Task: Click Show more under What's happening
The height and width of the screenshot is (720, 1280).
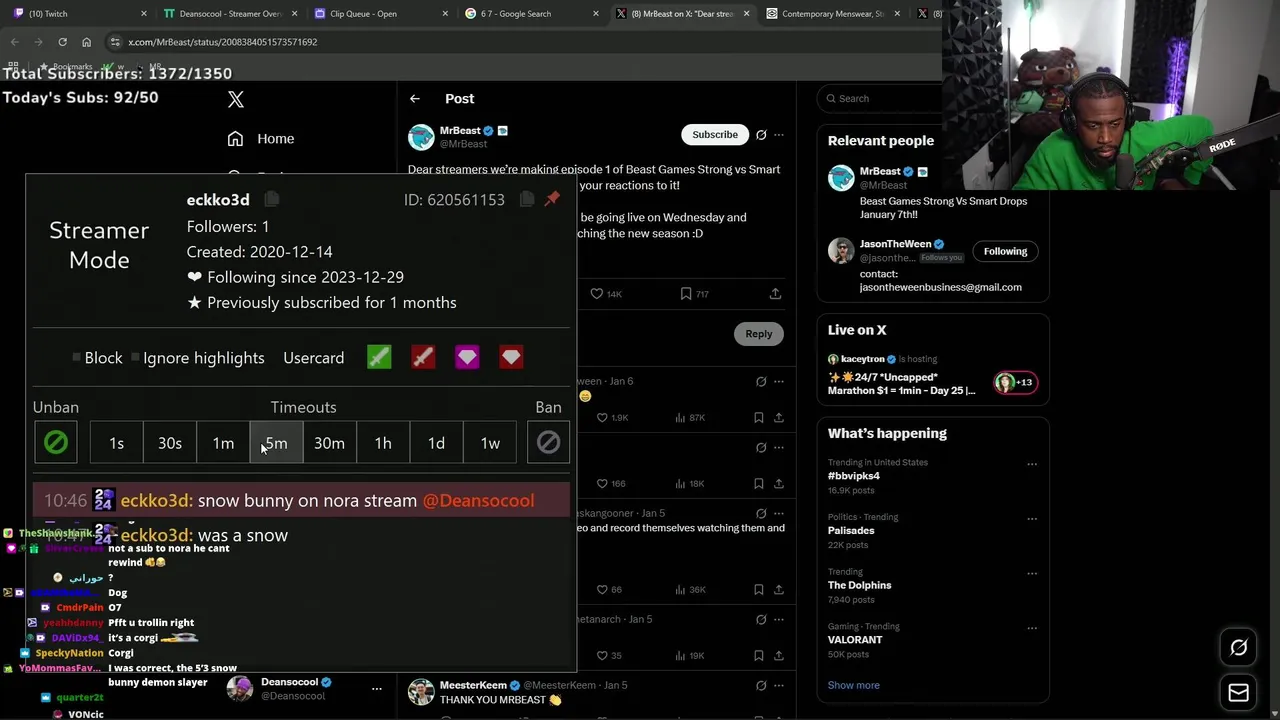Action: pyautogui.click(x=853, y=685)
